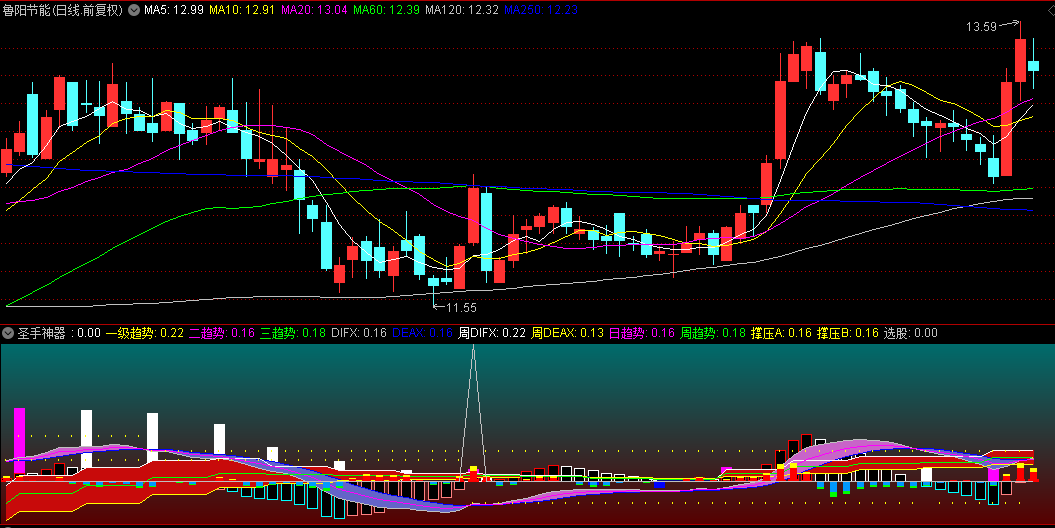Click the 撑压B: 0.16 value

pyautogui.click(x=848, y=333)
